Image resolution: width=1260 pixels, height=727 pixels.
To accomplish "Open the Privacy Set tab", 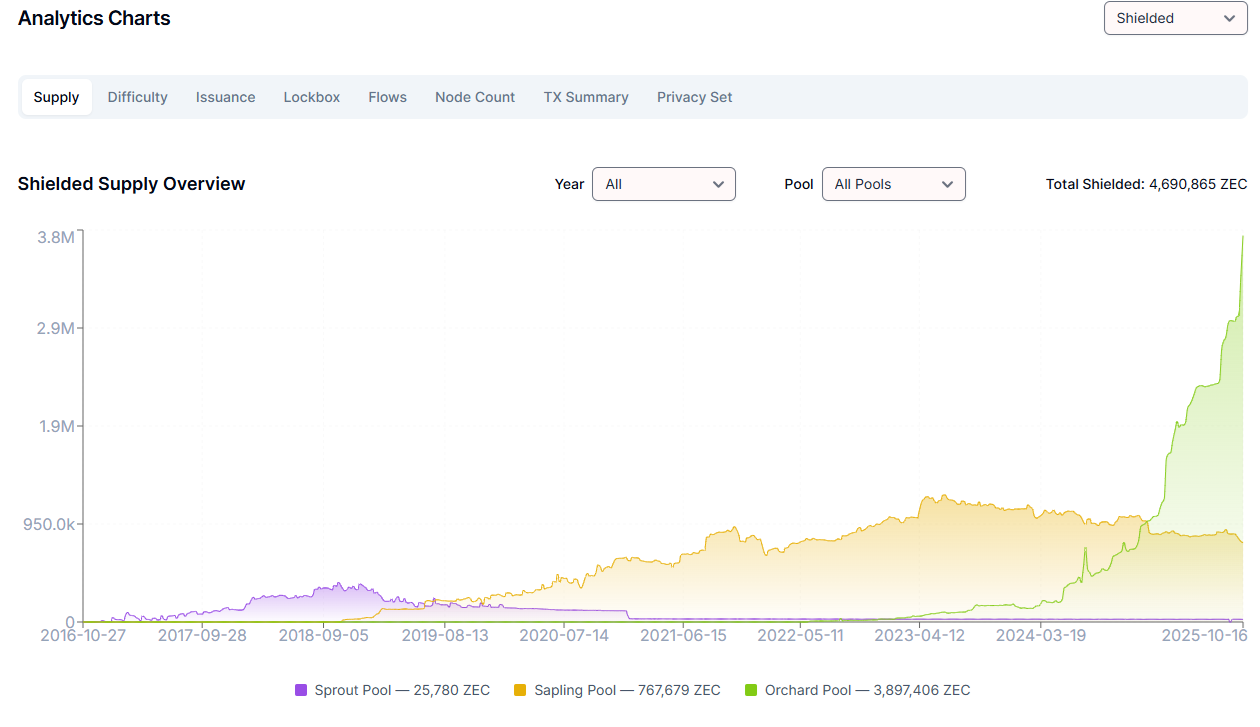I will click(694, 97).
